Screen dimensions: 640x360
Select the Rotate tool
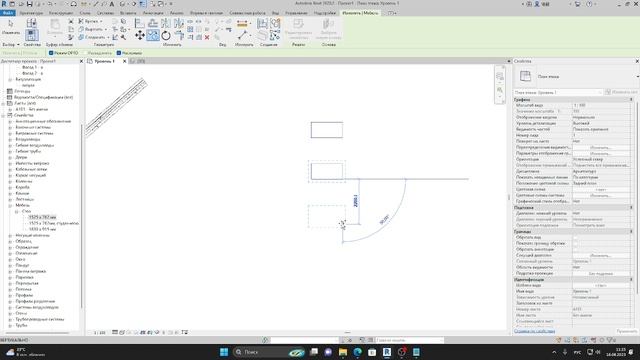pos(166,36)
